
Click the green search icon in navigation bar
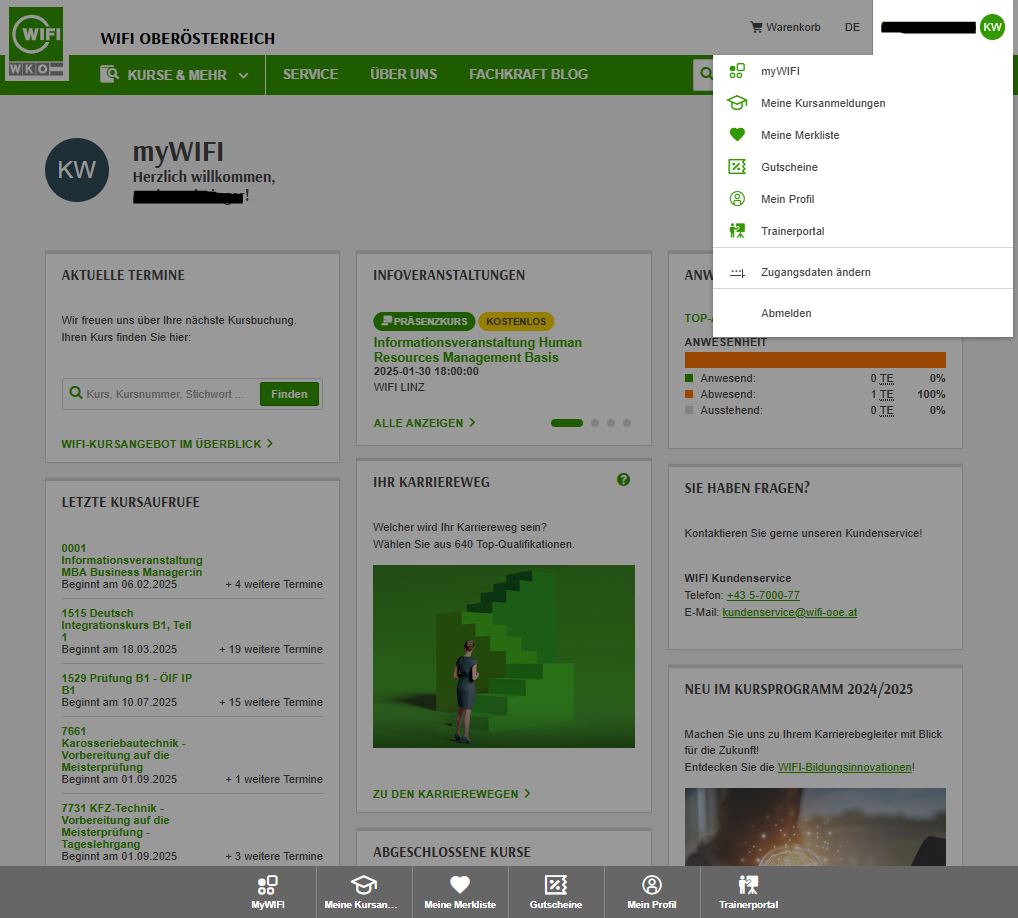(704, 75)
